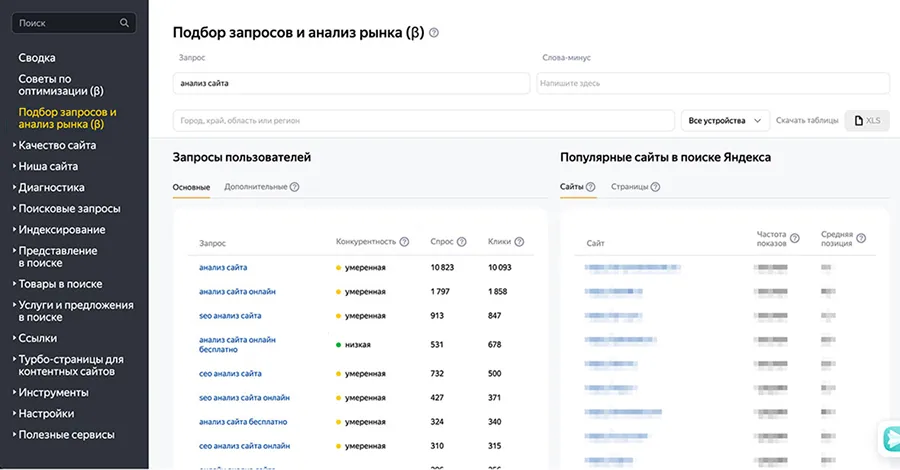Screen dimensions: 900x470
Task: Expand Диагностика sidebar section
Action: [x=49, y=188]
